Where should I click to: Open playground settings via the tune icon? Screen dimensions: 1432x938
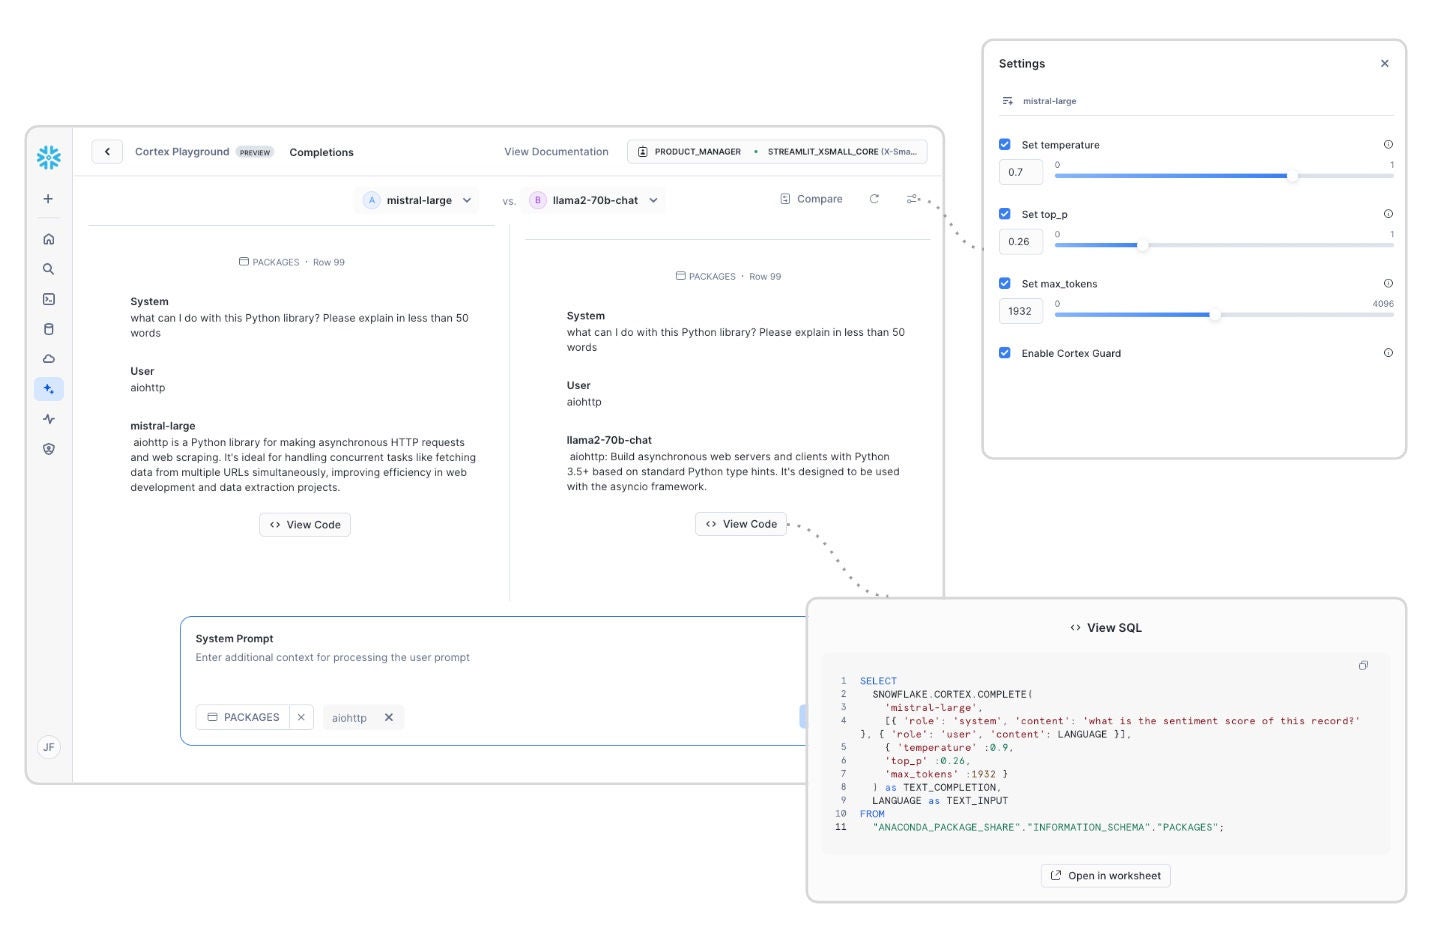click(911, 199)
